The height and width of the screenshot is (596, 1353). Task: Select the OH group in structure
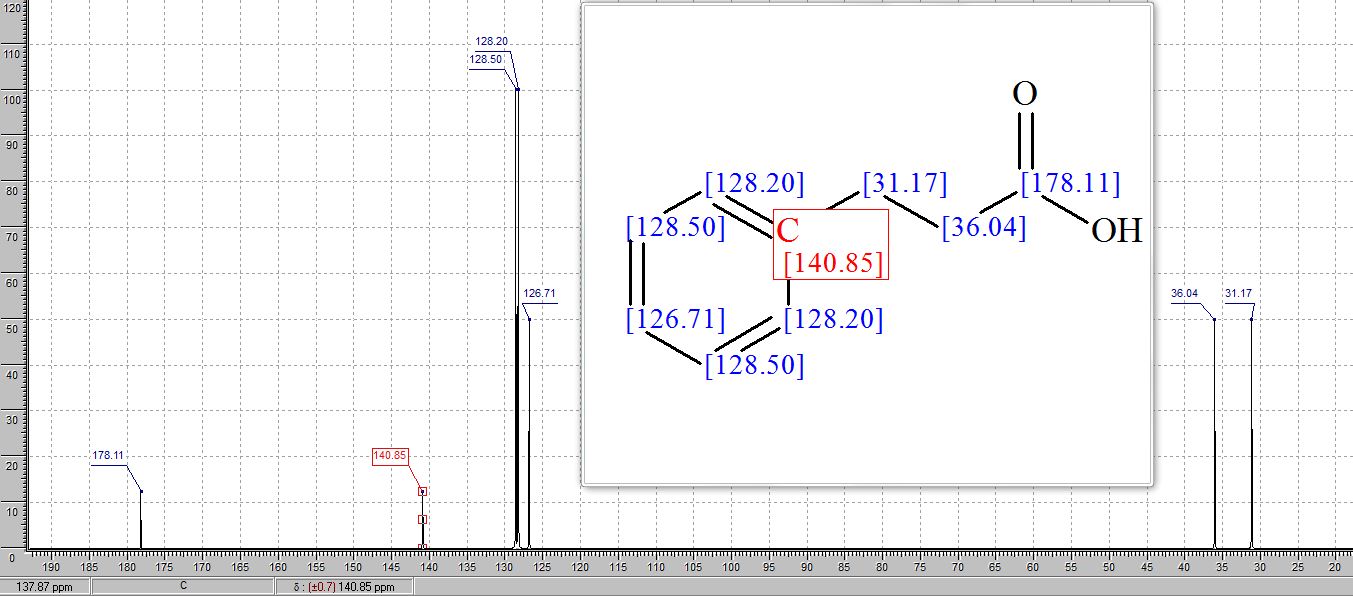coord(1116,231)
